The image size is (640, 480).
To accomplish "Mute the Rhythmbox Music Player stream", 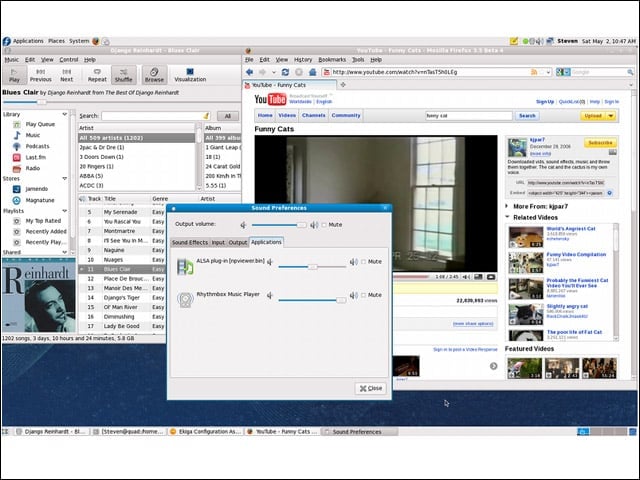I will pos(363,295).
